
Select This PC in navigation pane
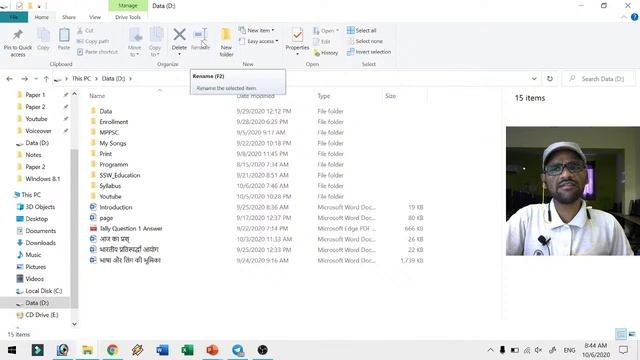[x=31, y=195]
